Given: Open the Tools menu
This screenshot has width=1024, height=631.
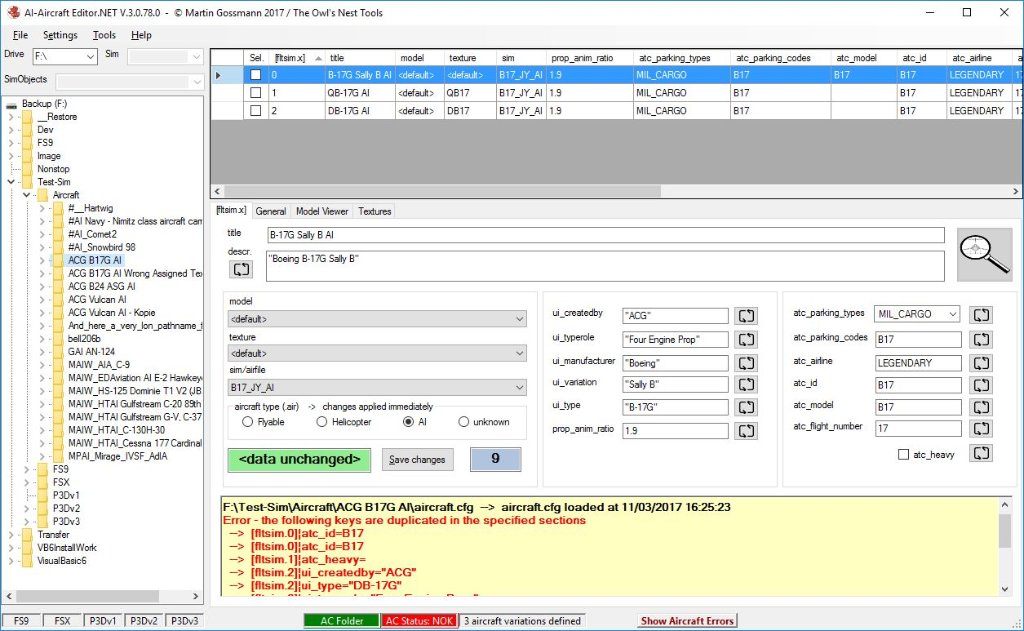Looking at the screenshot, I should [x=104, y=35].
